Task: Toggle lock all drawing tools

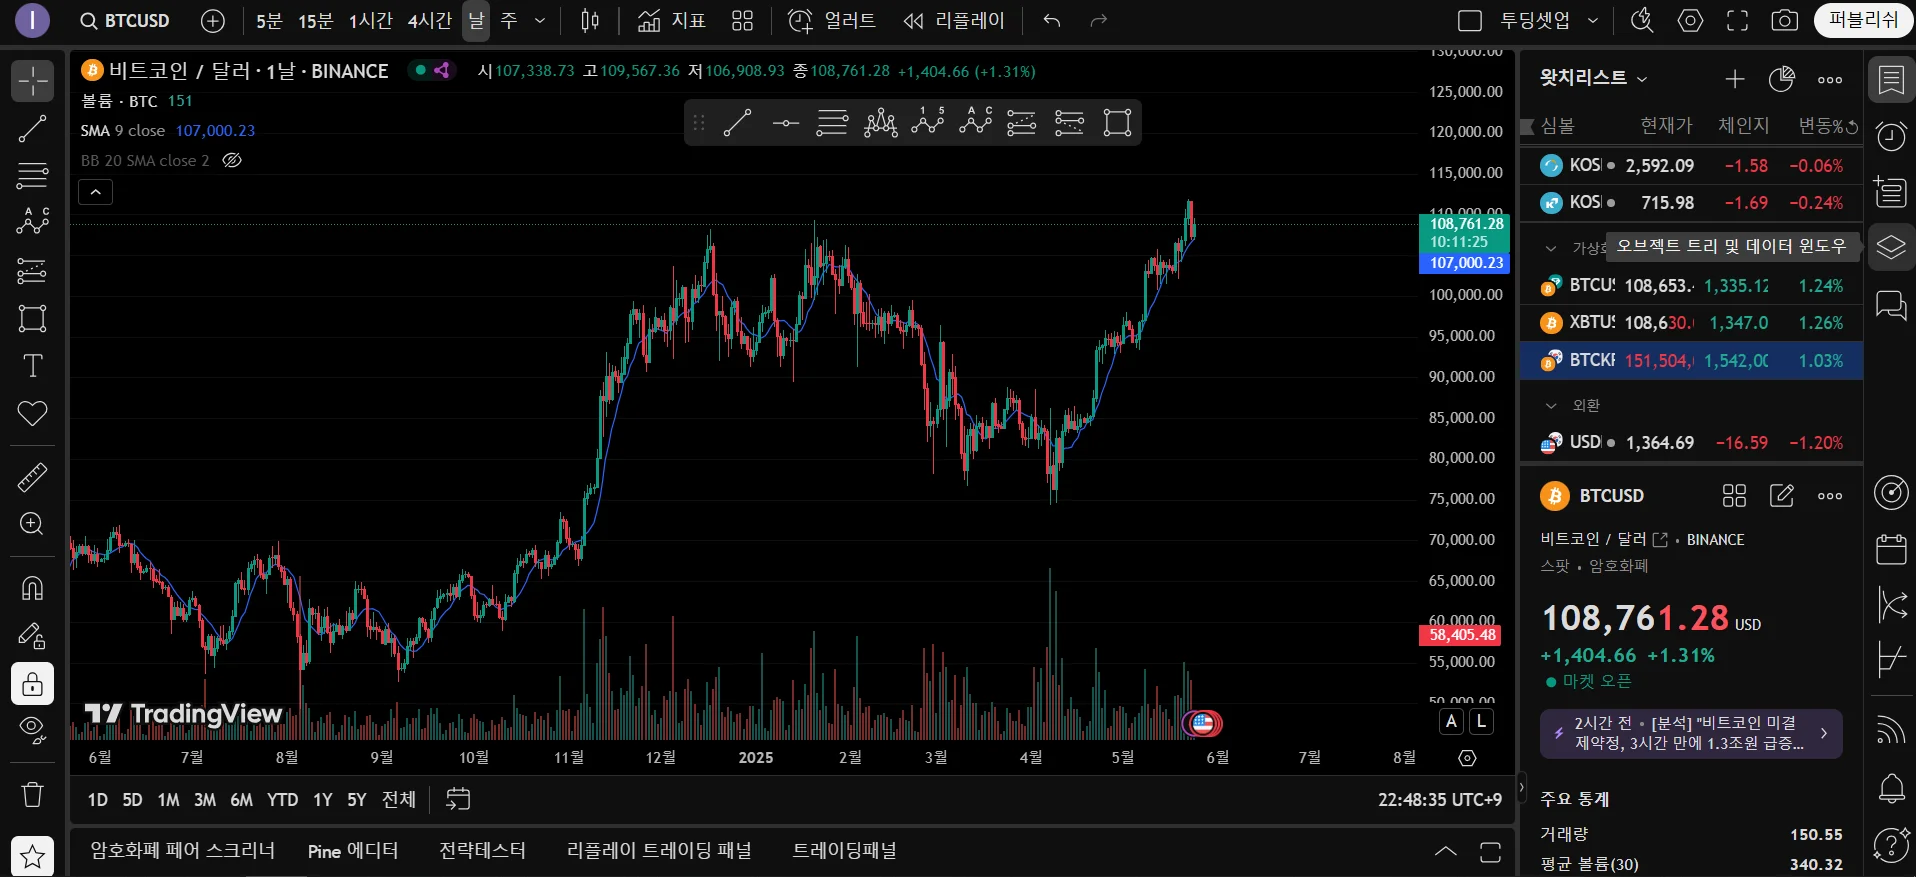Action: (32, 684)
